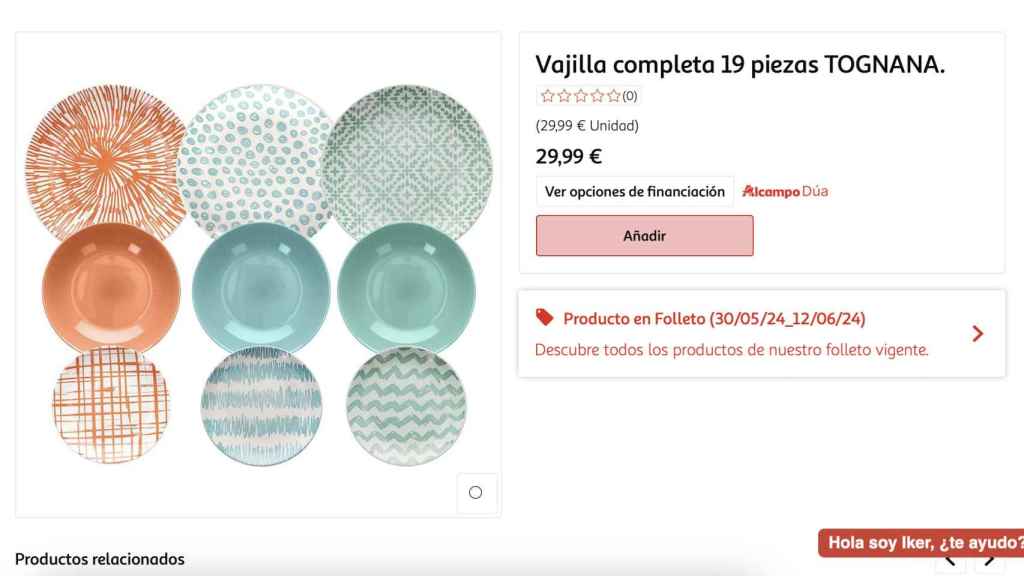Expand the folleto details with the right chevron
Viewport: 1024px width, 576px height.
click(977, 333)
